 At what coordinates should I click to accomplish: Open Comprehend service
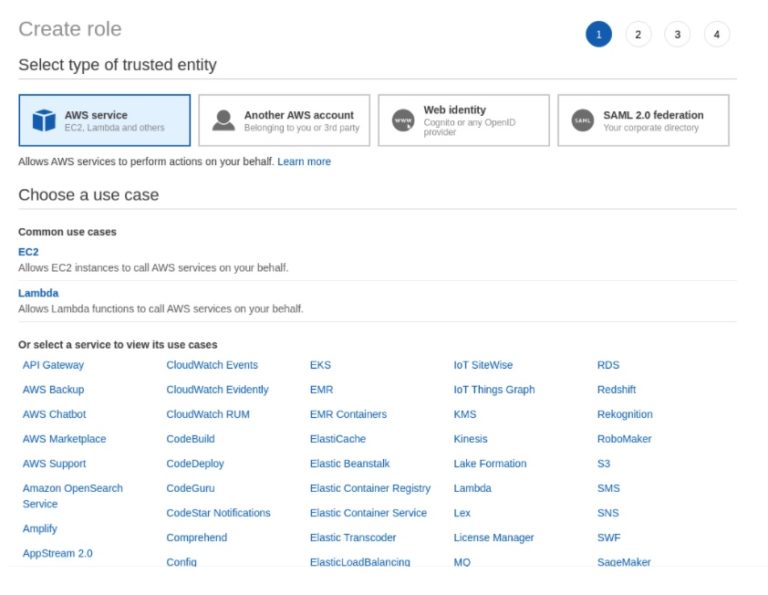[x=196, y=537]
